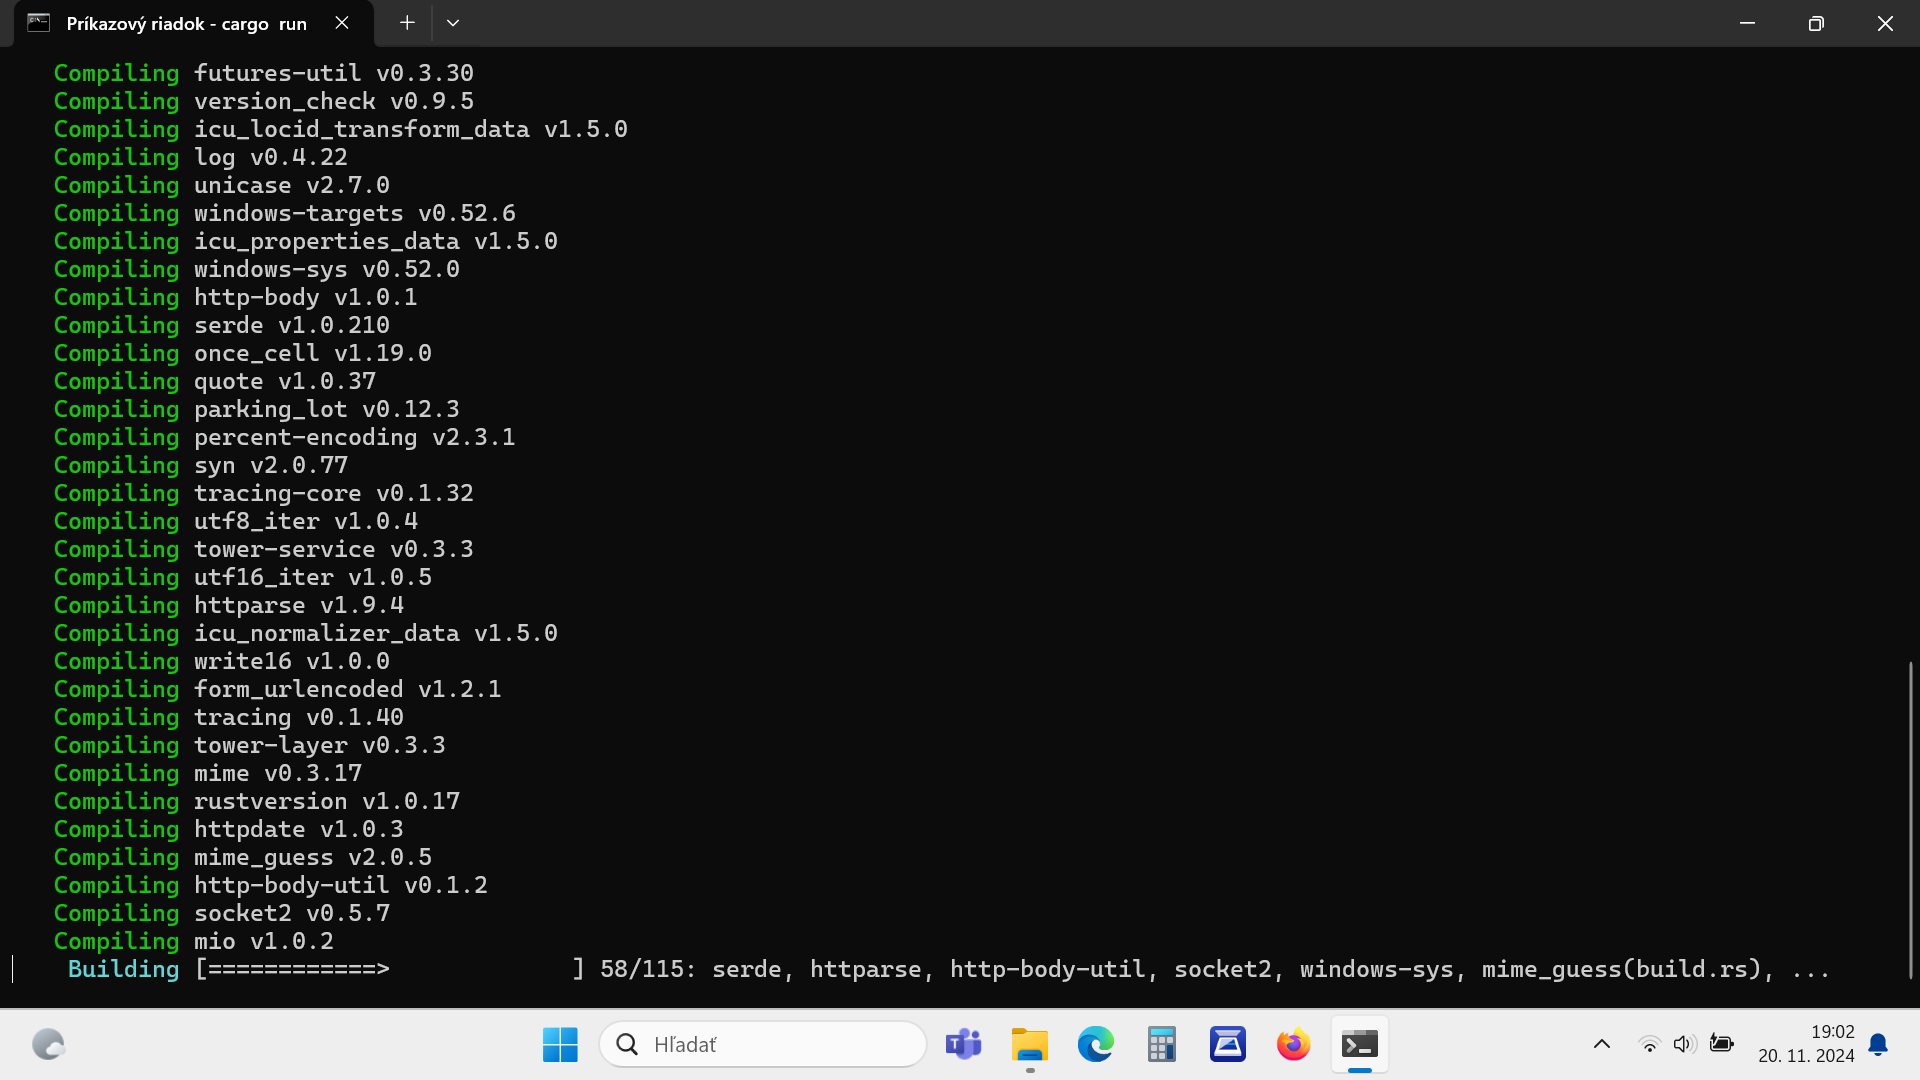
Task: Open Wi-Fi network settings
Action: pos(1649,1045)
